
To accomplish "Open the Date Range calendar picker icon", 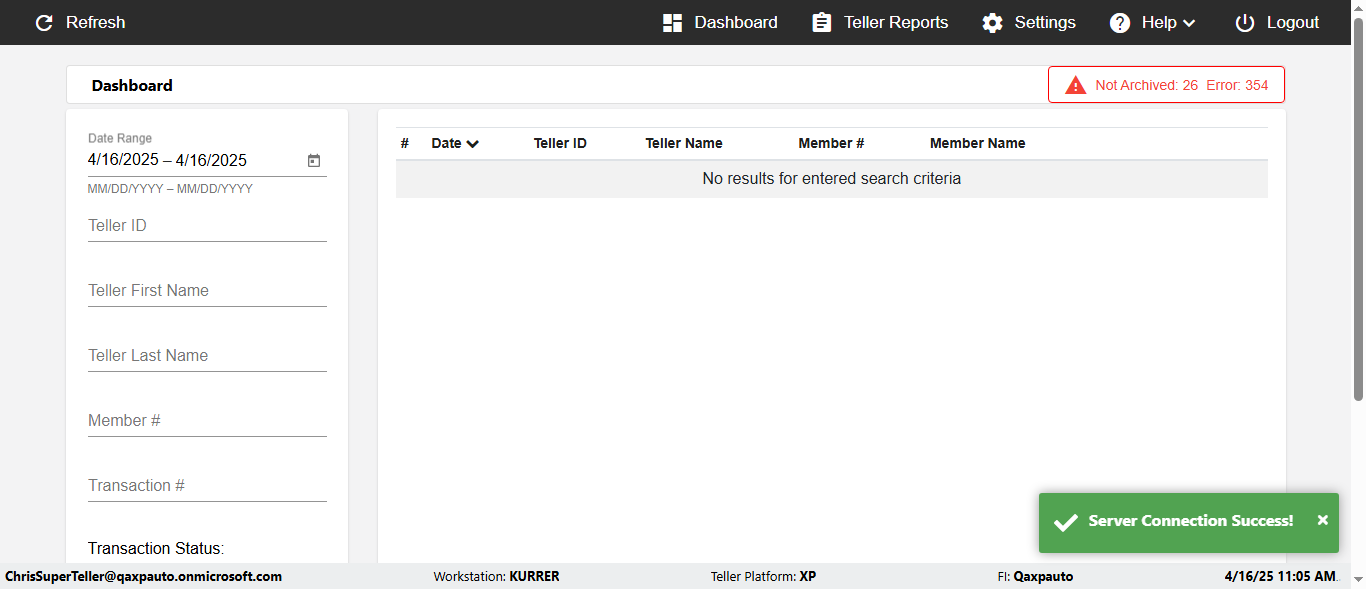I will click(314, 160).
